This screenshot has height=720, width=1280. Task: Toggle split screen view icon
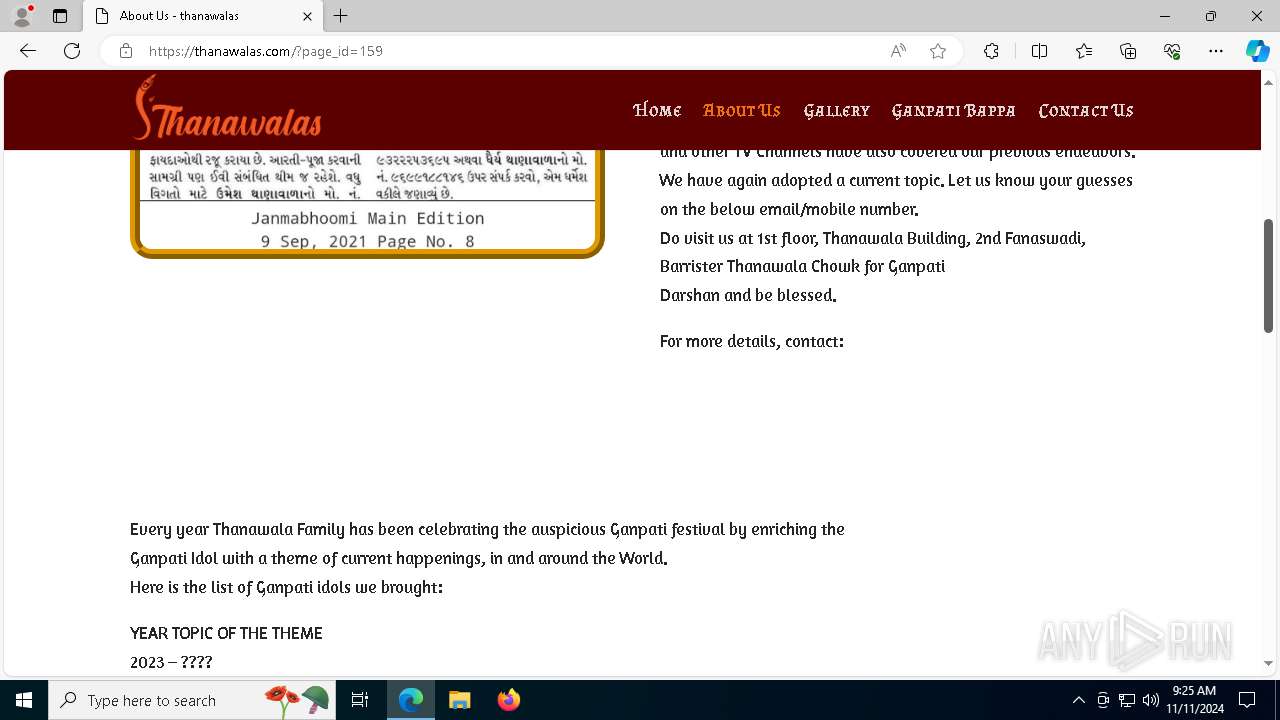click(1039, 51)
